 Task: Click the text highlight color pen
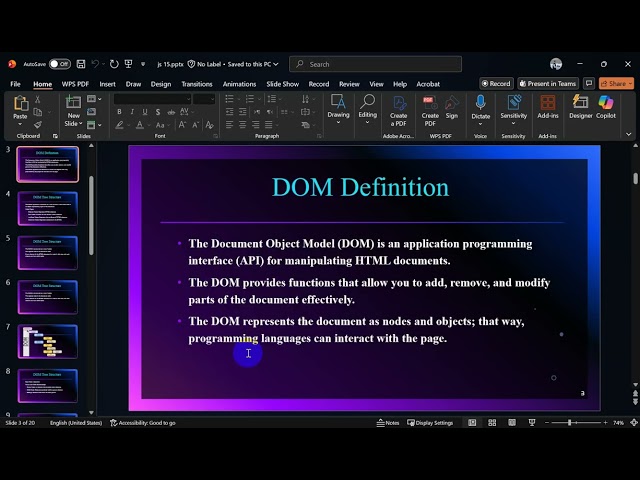click(119, 125)
